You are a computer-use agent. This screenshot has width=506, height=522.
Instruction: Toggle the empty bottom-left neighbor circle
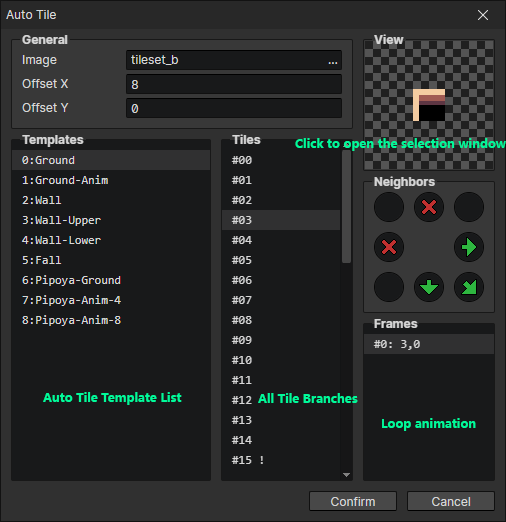(389, 287)
